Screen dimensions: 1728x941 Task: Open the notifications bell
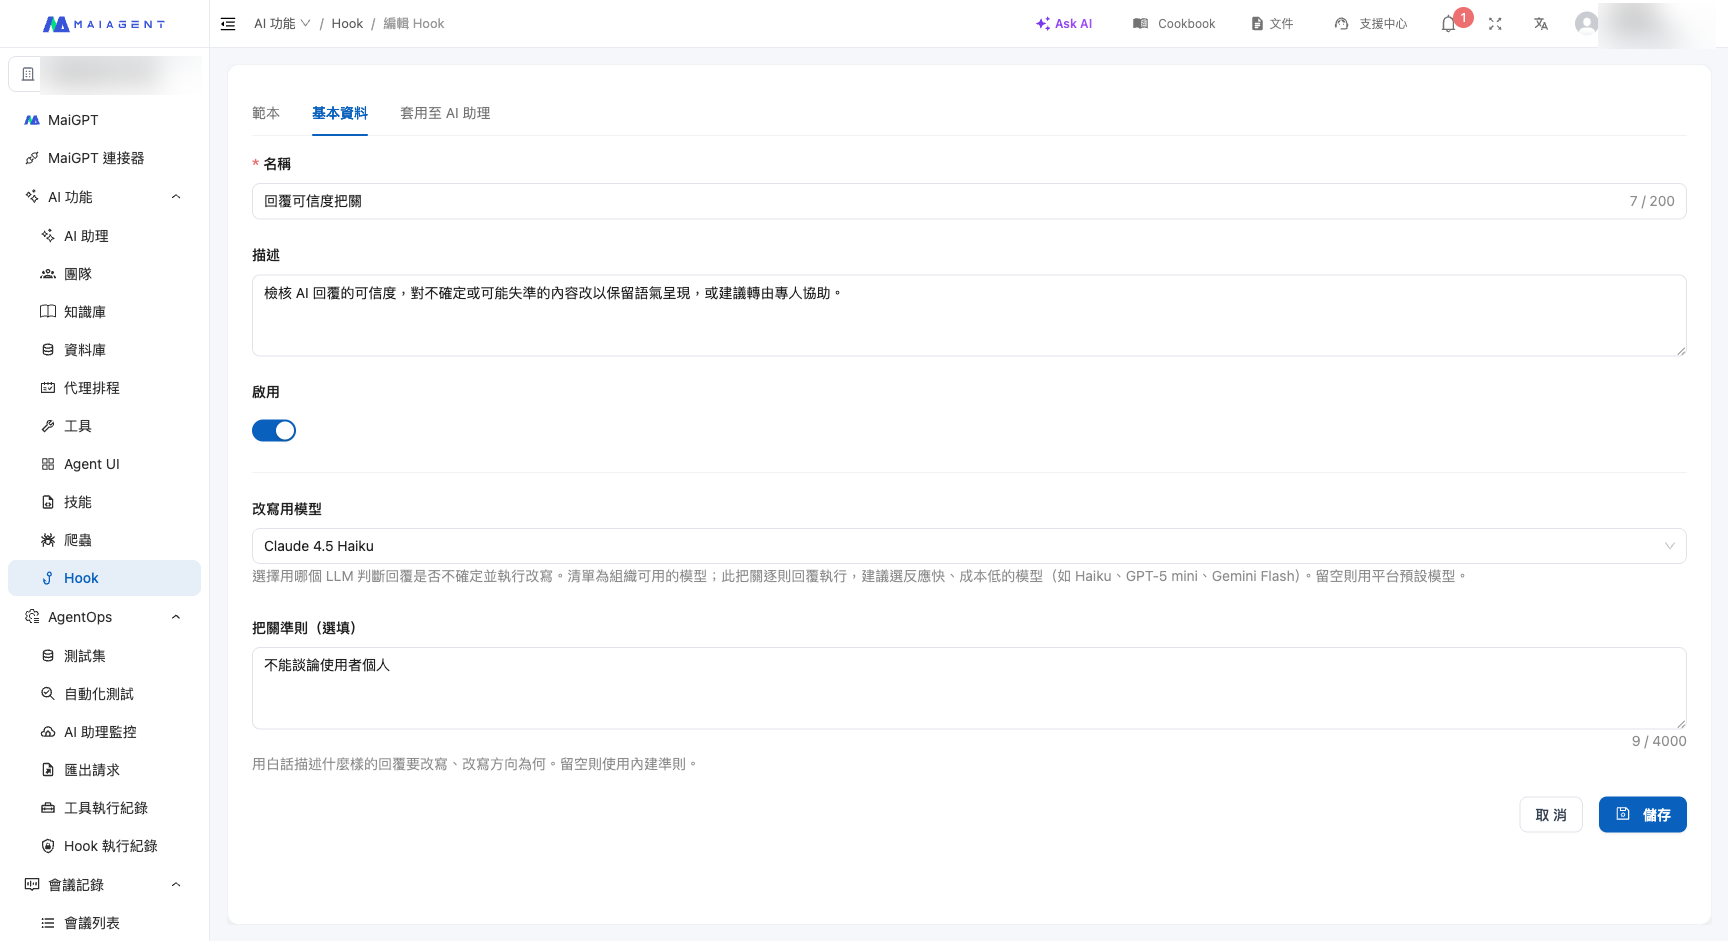(x=1448, y=24)
